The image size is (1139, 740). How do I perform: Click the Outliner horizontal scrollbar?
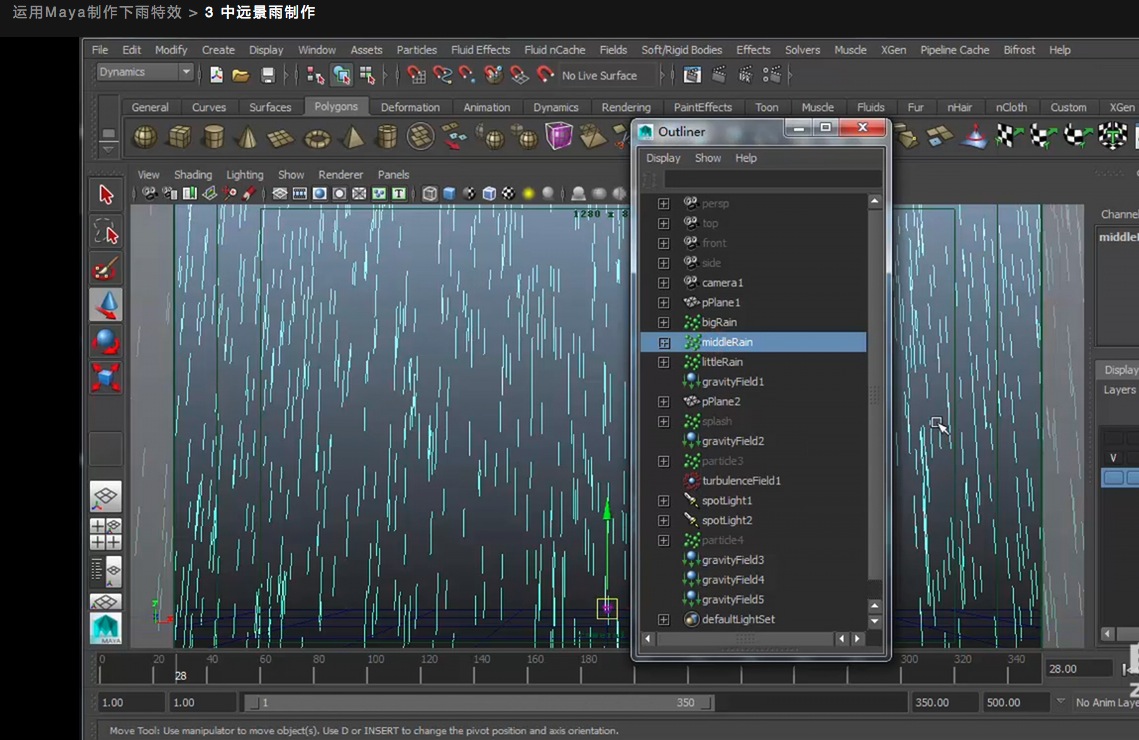(x=745, y=638)
